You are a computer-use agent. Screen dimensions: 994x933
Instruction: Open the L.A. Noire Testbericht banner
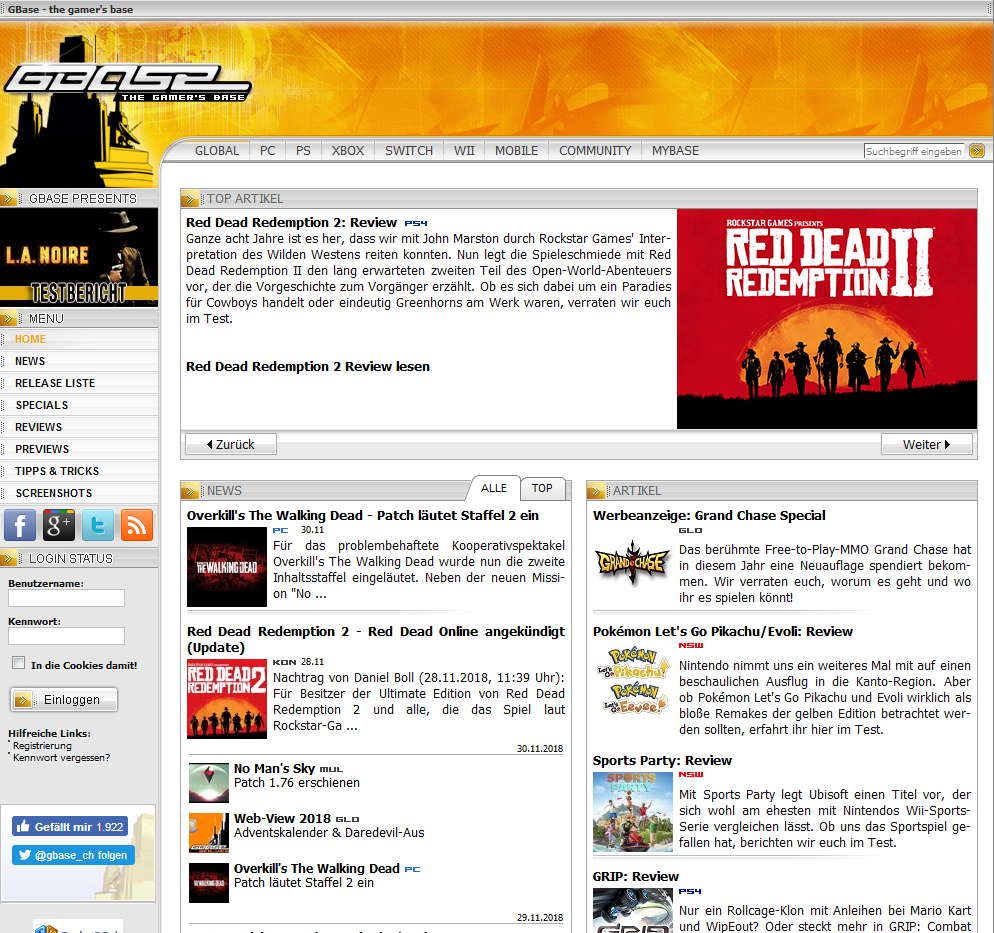point(79,257)
